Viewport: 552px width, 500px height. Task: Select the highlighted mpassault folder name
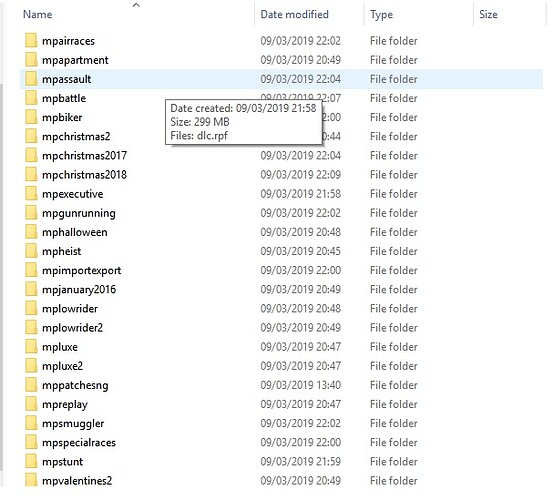coord(67,79)
